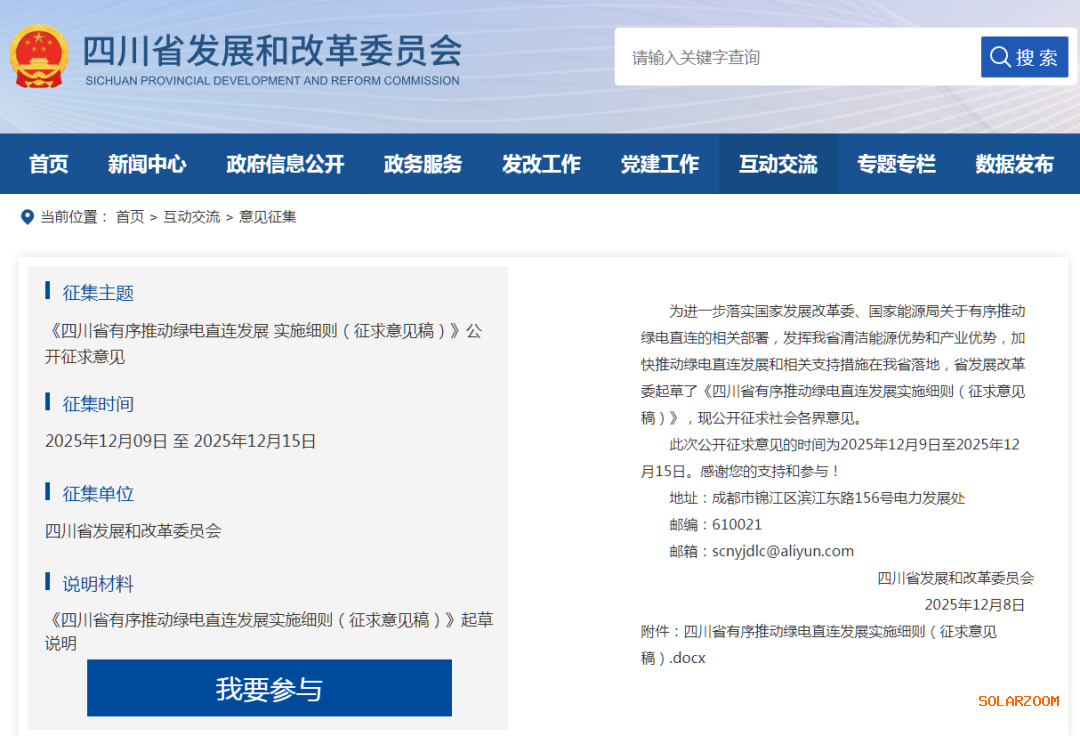Navigate to 专题专栏 section
The height and width of the screenshot is (736, 1080).
pyautogui.click(x=896, y=164)
